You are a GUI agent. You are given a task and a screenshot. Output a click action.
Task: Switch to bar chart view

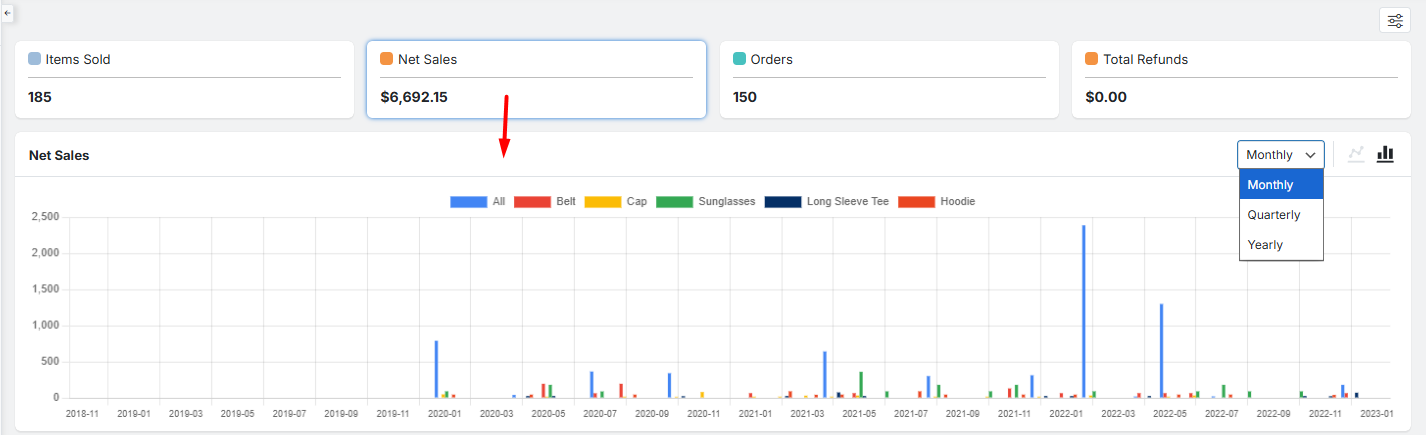(1385, 154)
